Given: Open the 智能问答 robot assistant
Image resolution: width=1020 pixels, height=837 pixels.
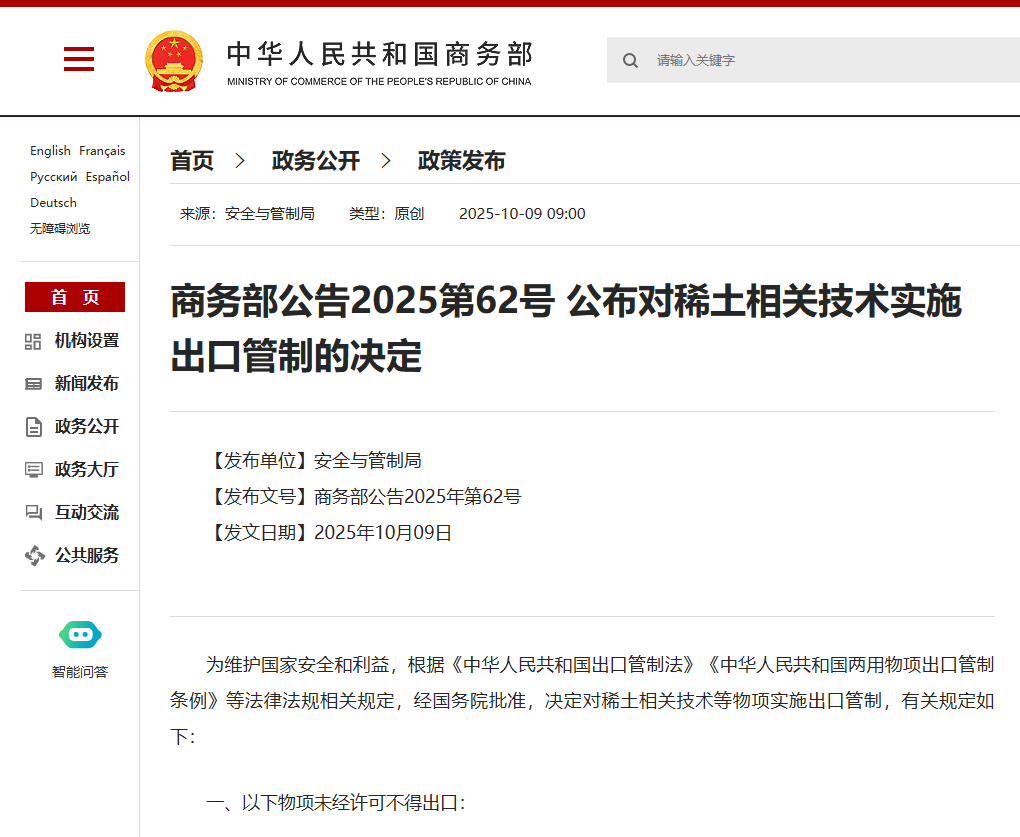Looking at the screenshot, I should [x=80, y=635].
